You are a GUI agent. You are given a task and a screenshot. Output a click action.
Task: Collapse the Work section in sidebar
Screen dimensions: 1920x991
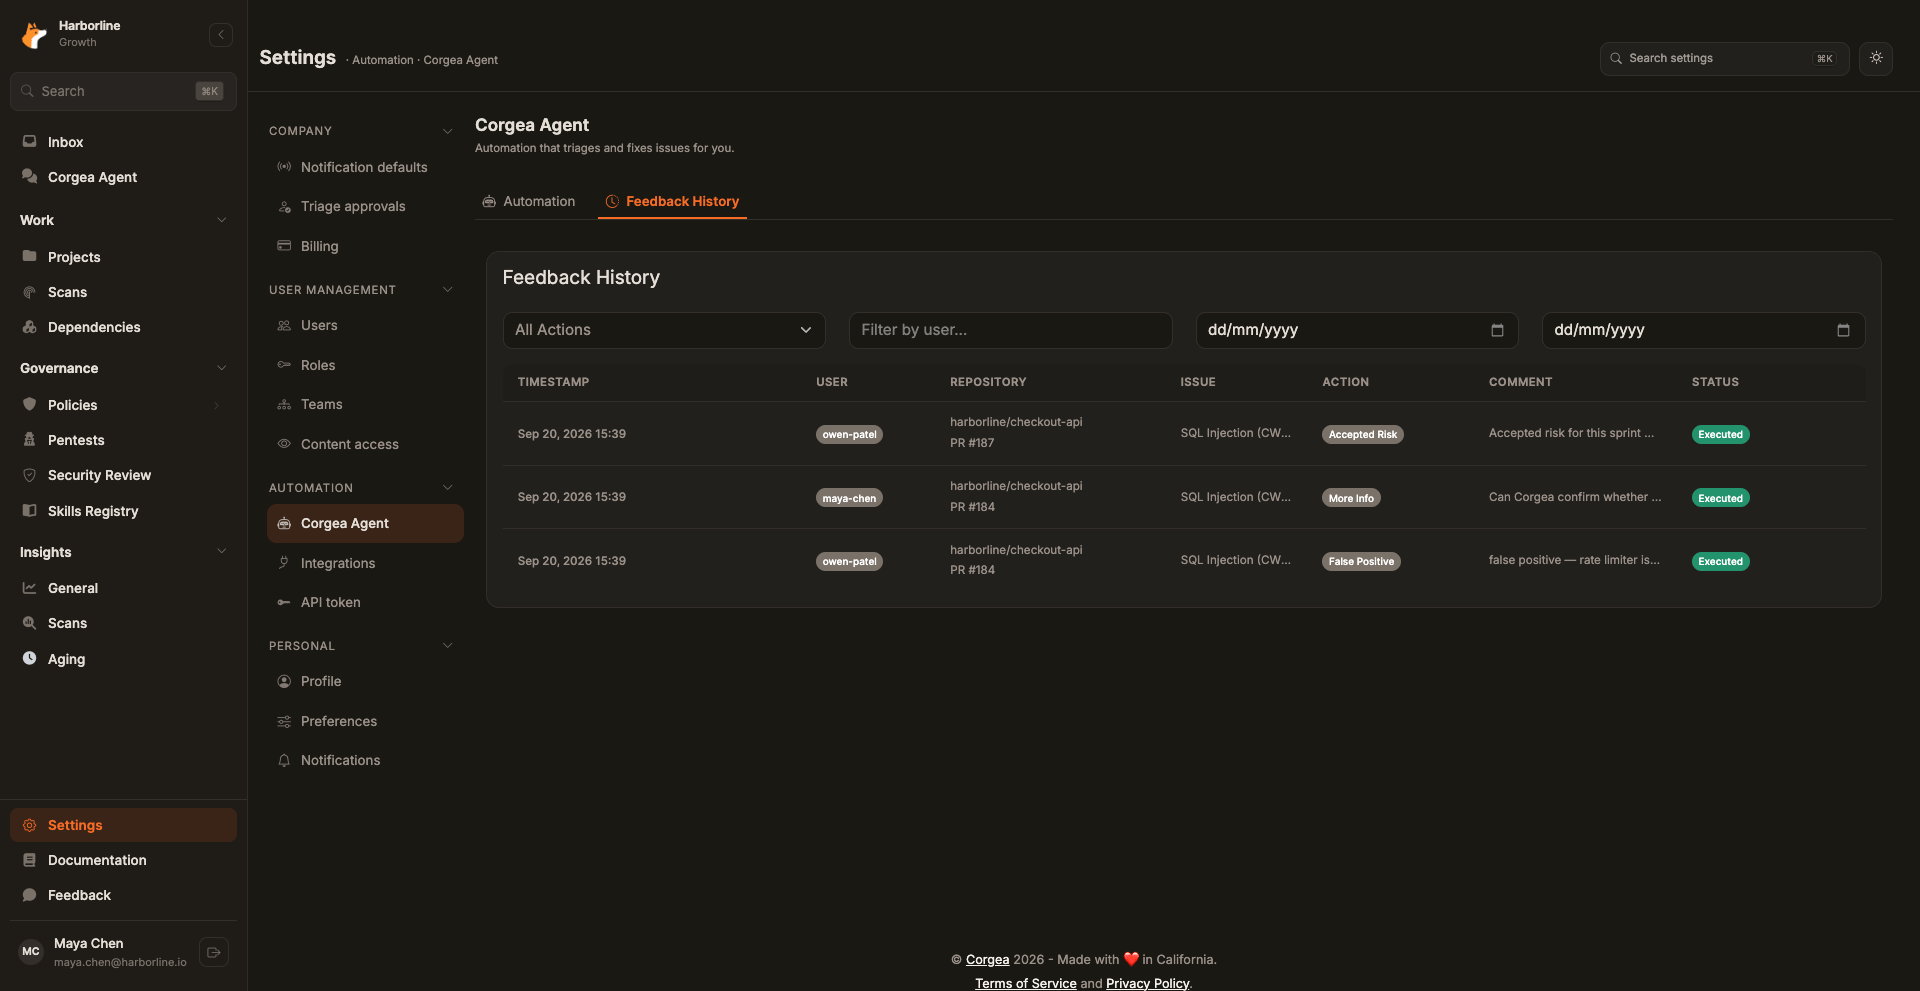[x=222, y=220]
